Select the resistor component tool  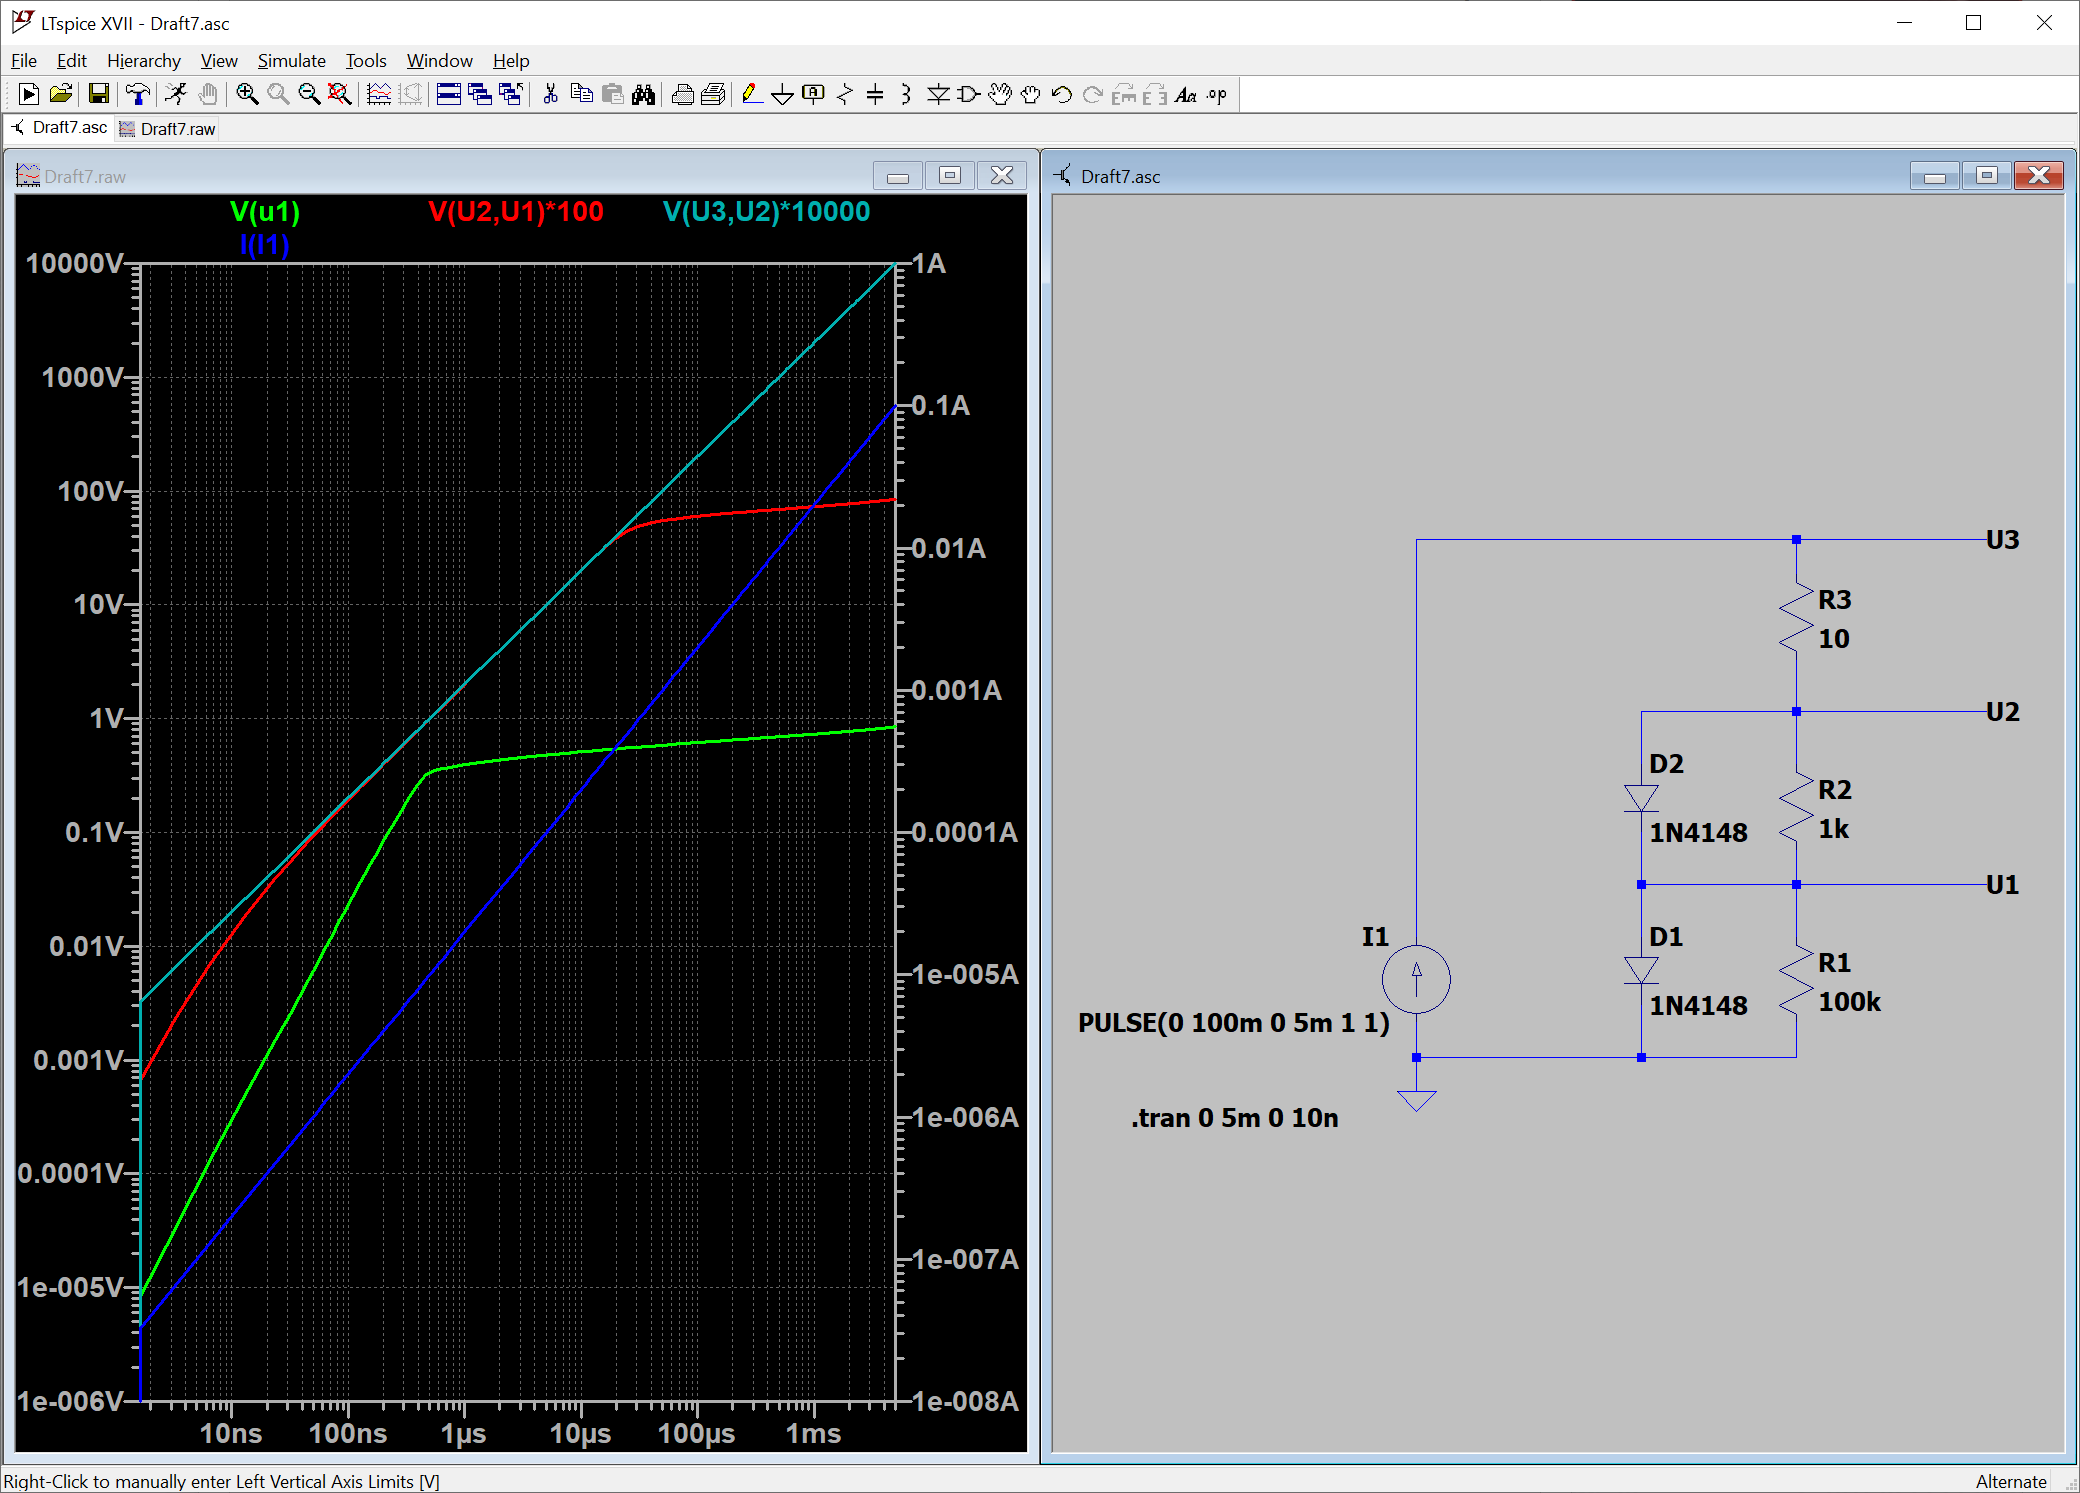(845, 94)
